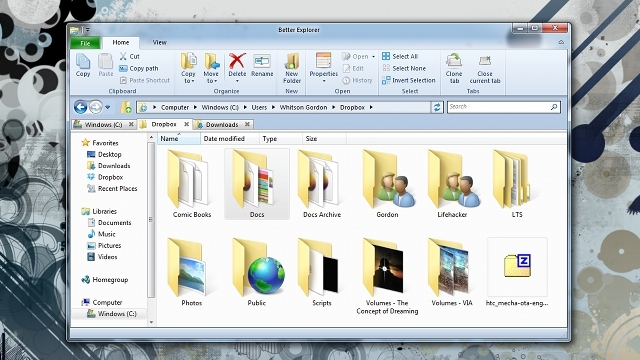The image size is (640, 360).
Task: Expand the arrow after Dropbox breadcrumb
Action: (x=371, y=107)
